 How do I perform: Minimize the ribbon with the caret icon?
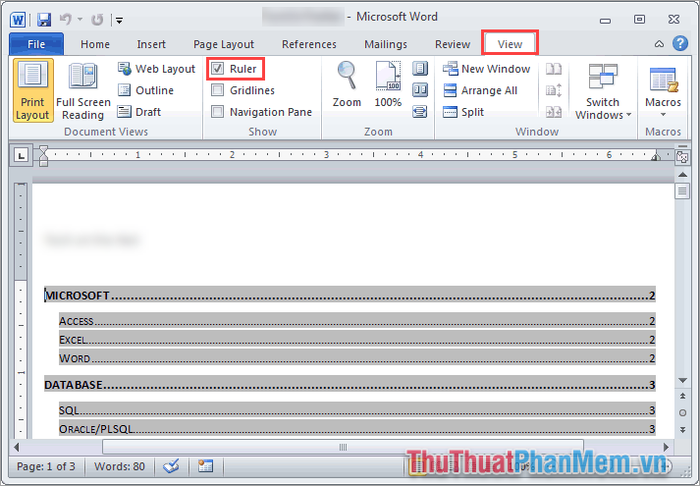click(659, 44)
